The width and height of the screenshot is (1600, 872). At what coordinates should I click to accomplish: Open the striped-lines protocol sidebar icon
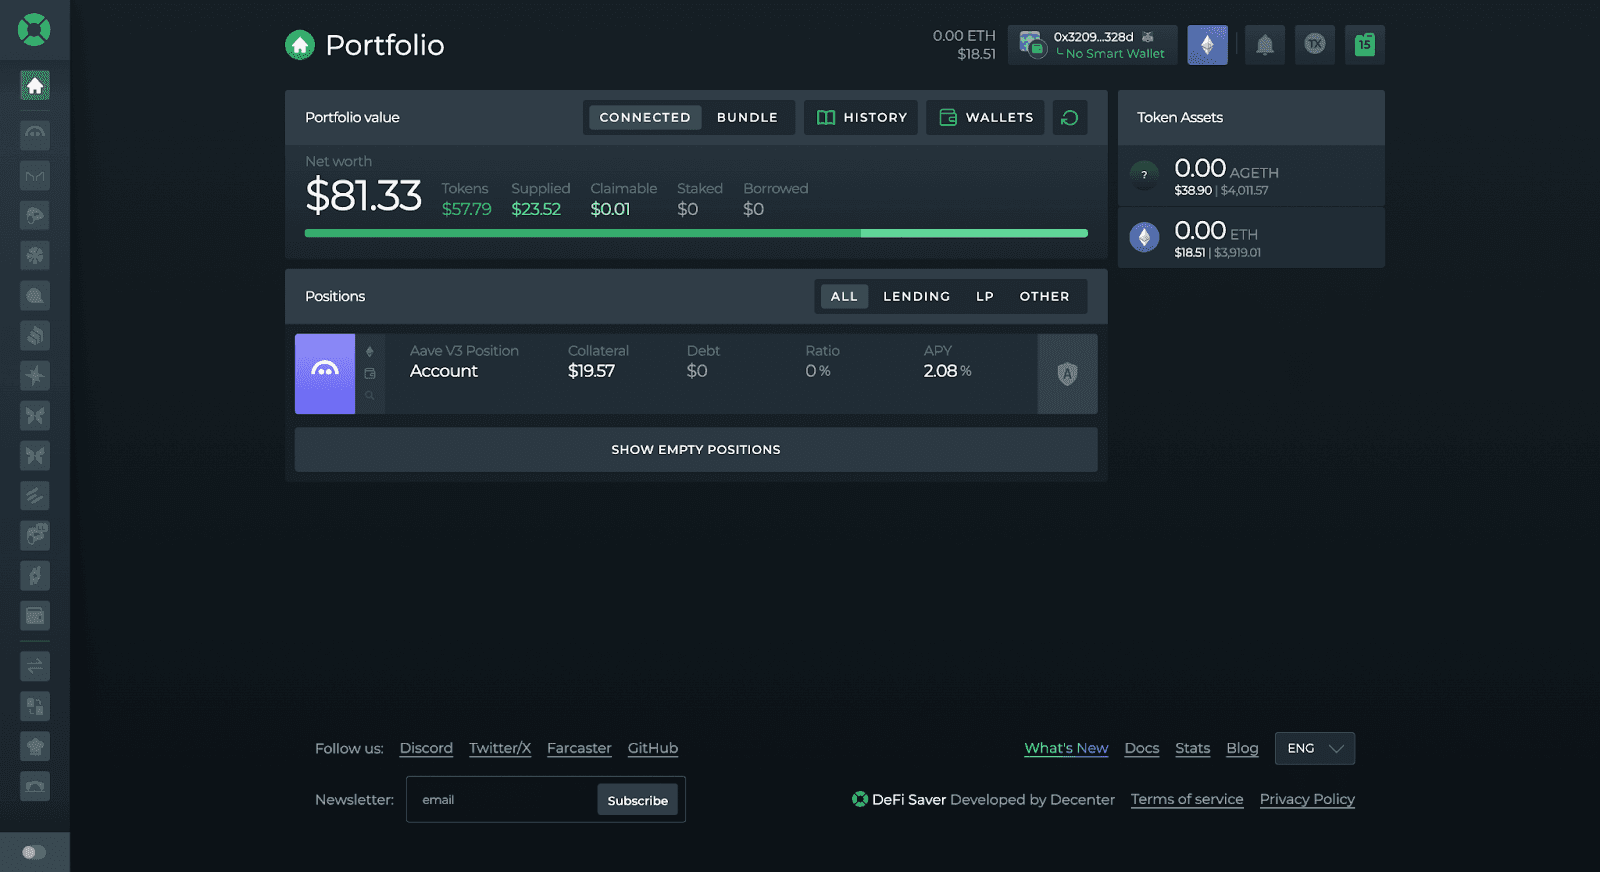[35, 495]
